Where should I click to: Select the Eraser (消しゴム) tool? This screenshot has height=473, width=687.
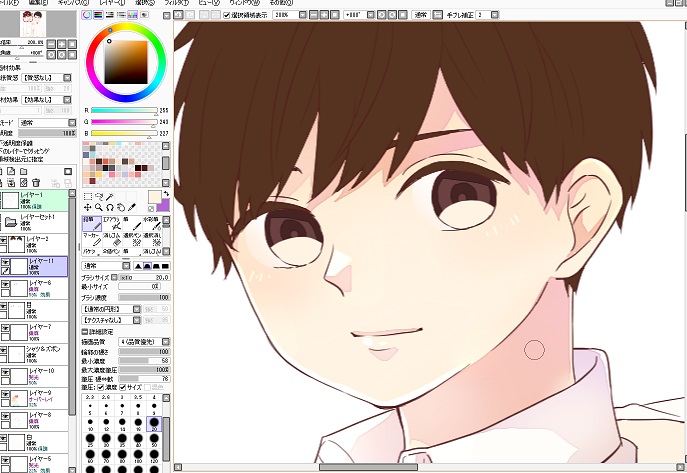(112, 239)
